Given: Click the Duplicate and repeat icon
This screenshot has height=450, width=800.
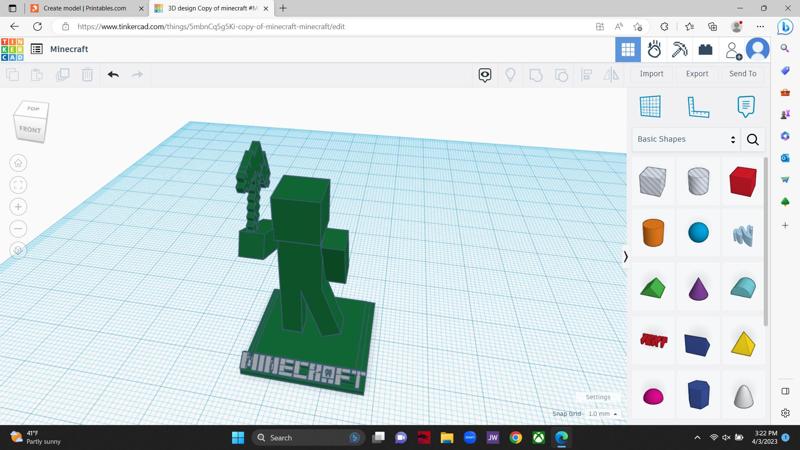Looking at the screenshot, I should [62, 75].
